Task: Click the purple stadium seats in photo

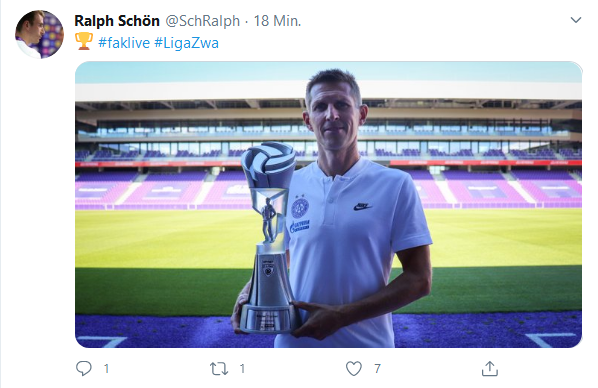Action: click(496, 189)
